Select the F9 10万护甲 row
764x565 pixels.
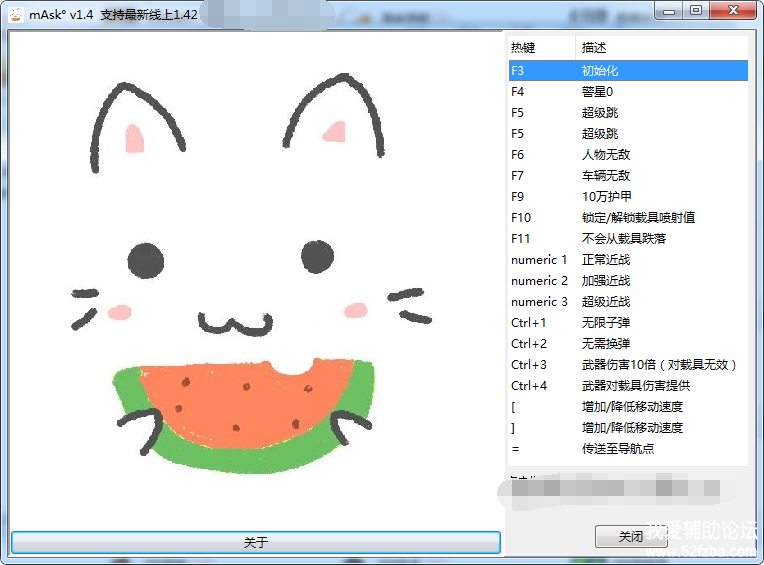pos(628,196)
